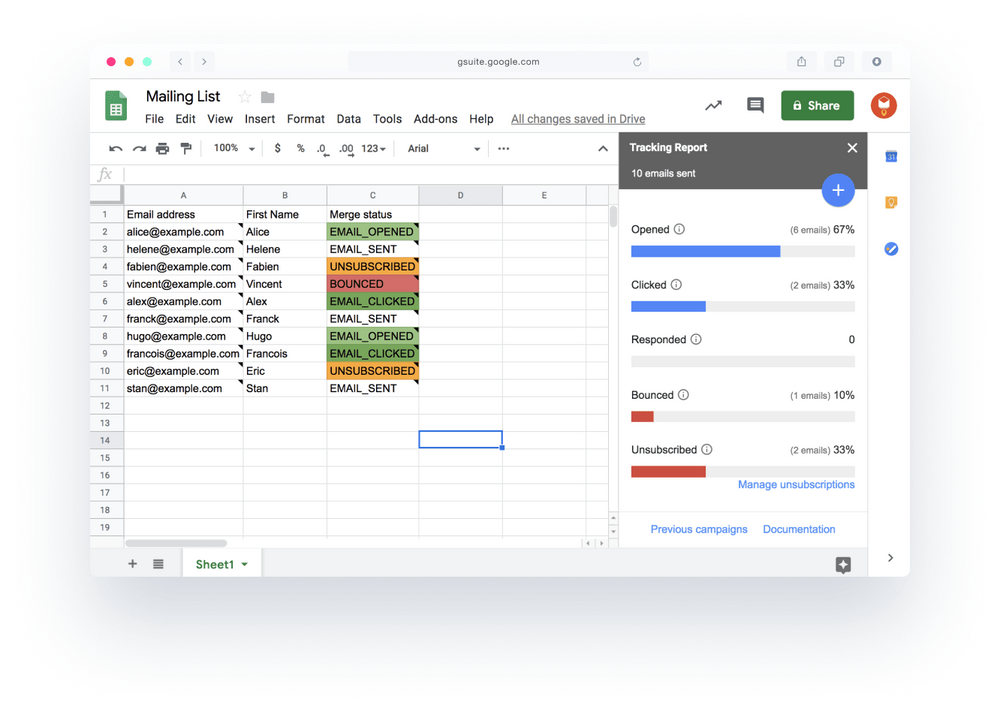Open the Format menu
This screenshot has width=1000, height=712.
tap(305, 119)
